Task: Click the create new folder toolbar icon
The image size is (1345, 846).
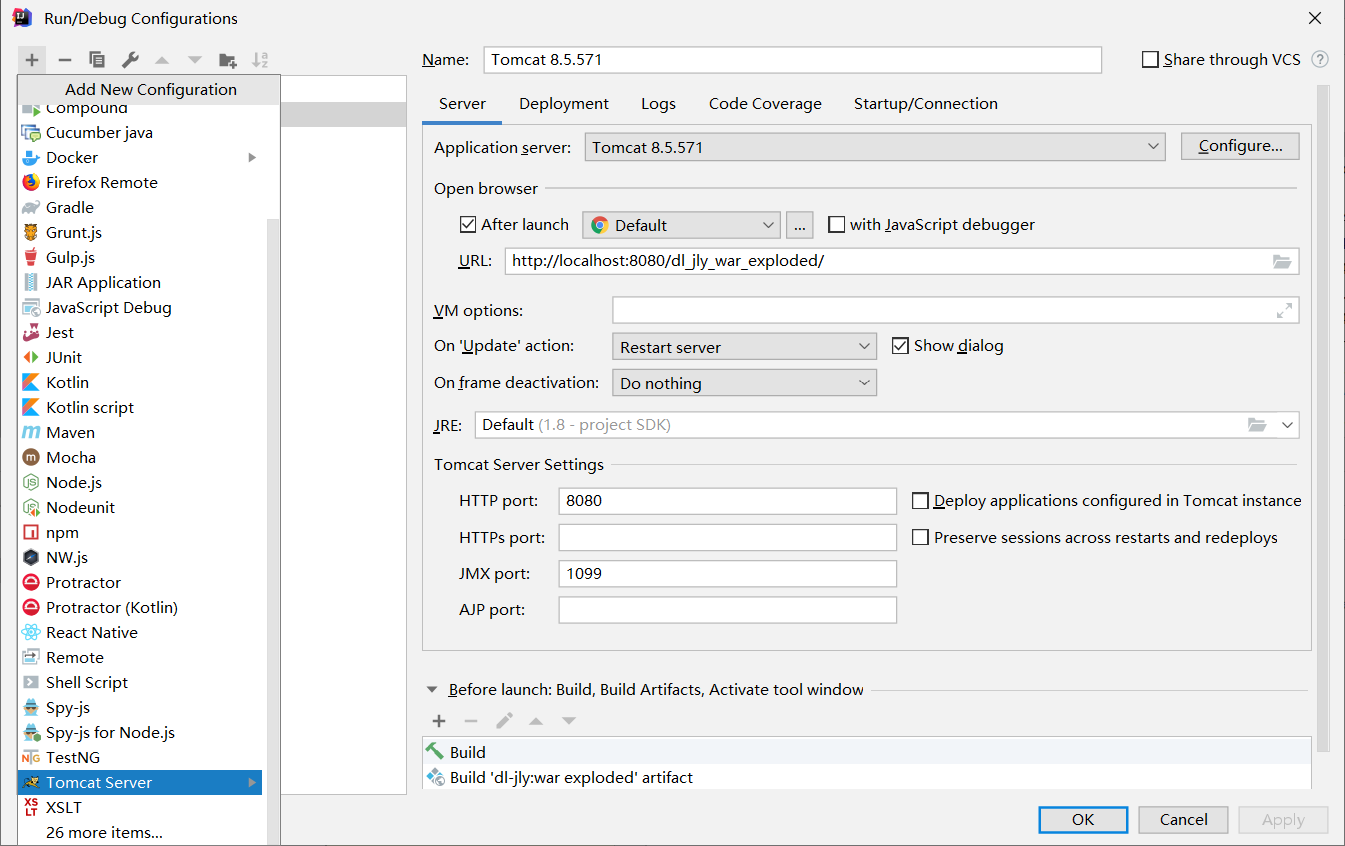Action: pos(228,60)
